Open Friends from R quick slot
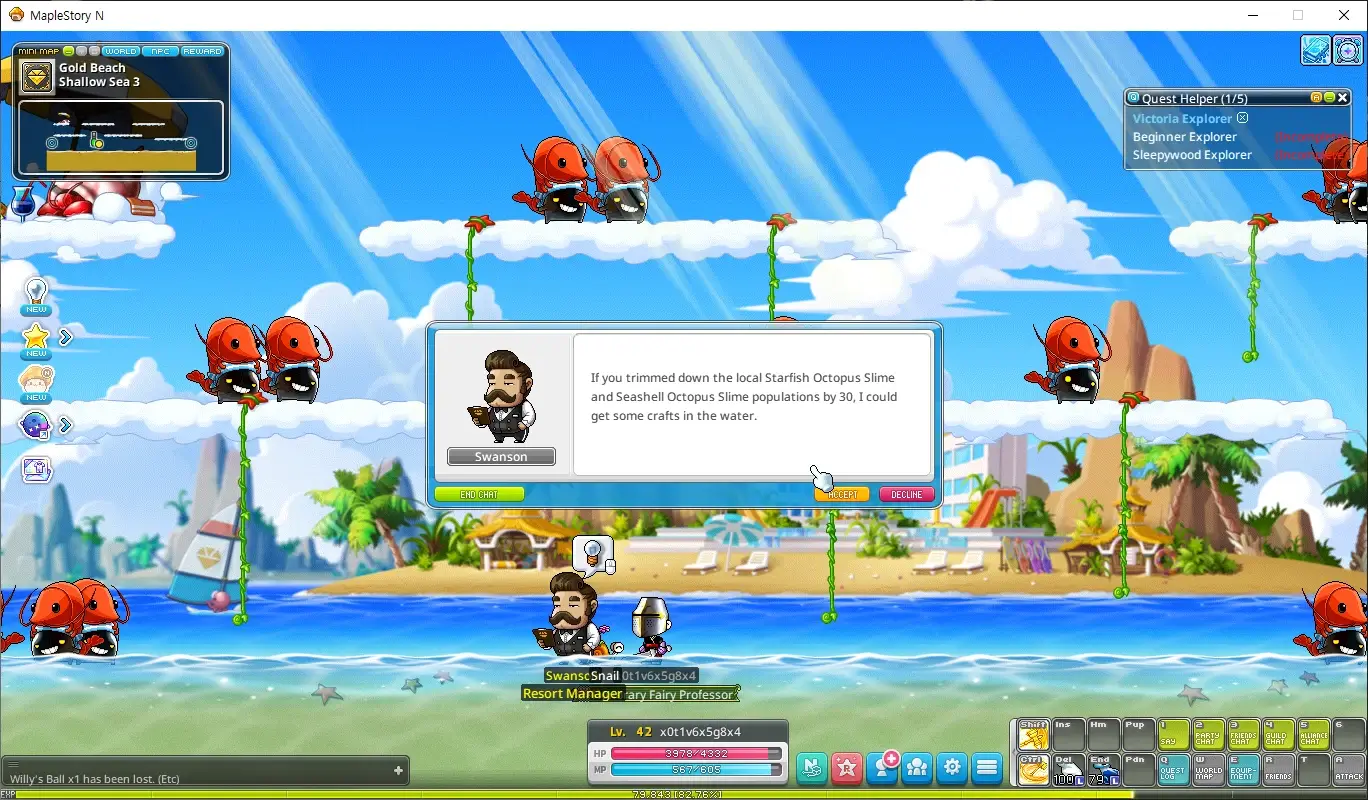1368x800 pixels. click(x=1279, y=768)
